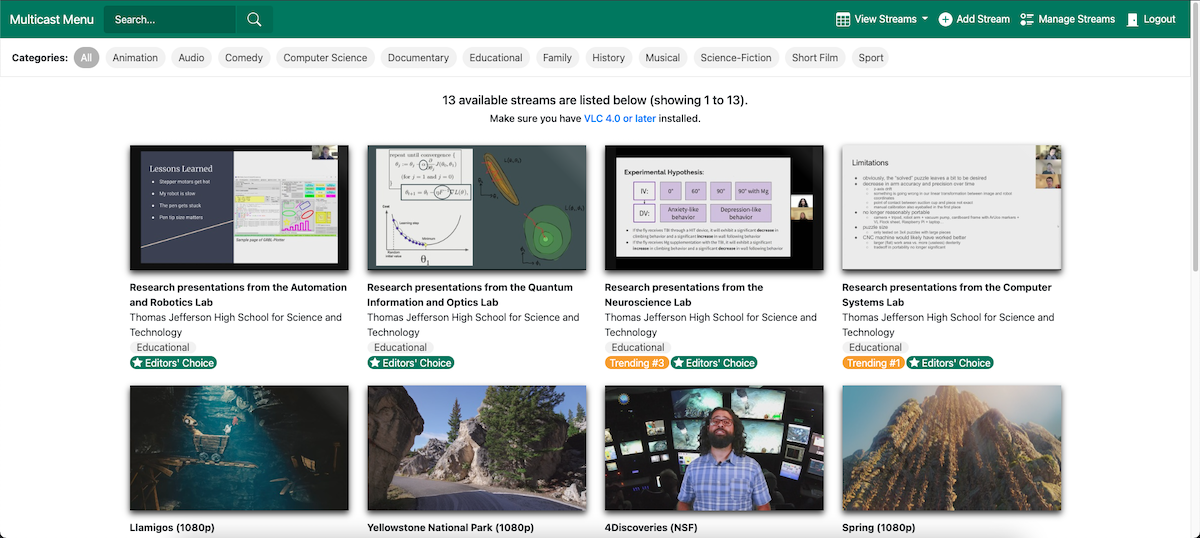
Task: Click the Editors' Choice badge under Automation Lab
Action: pos(173,363)
